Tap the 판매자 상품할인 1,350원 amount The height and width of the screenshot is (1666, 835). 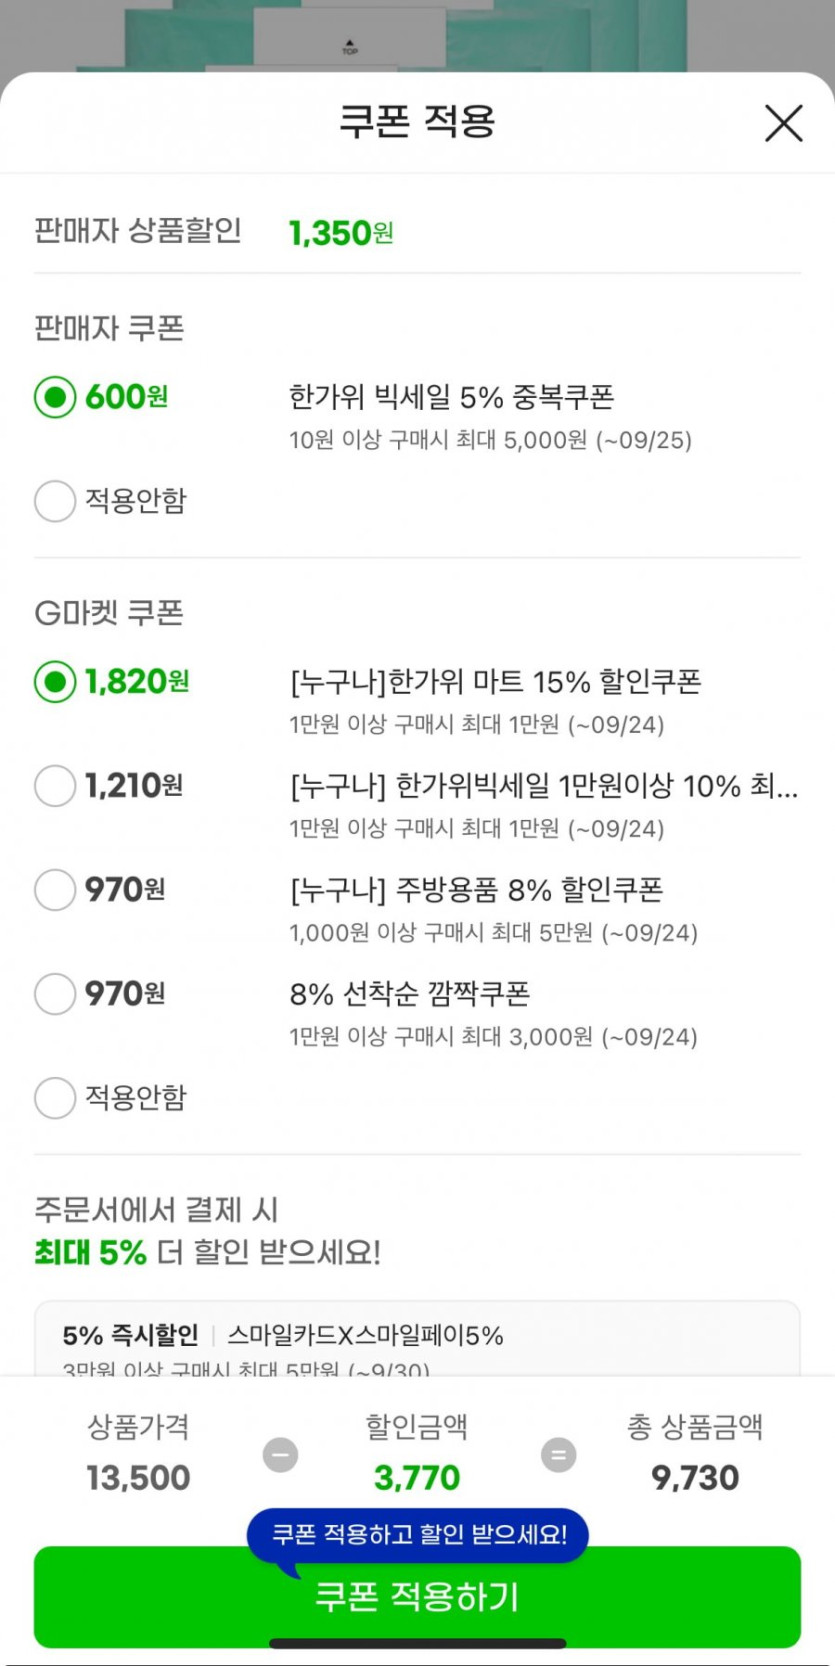(x=340, y=233)
